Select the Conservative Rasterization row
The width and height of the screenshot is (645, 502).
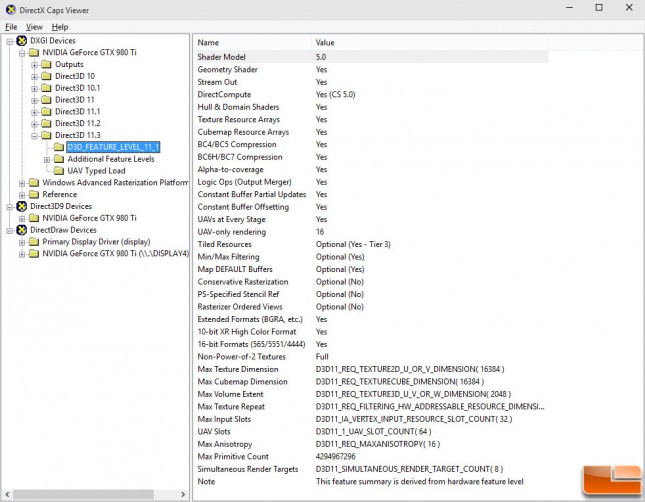click(x=371, y=282)
